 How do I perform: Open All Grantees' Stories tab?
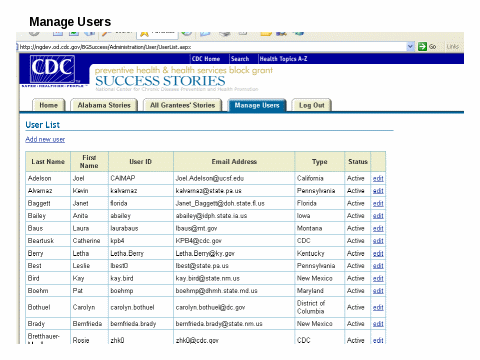coord(182,105)
